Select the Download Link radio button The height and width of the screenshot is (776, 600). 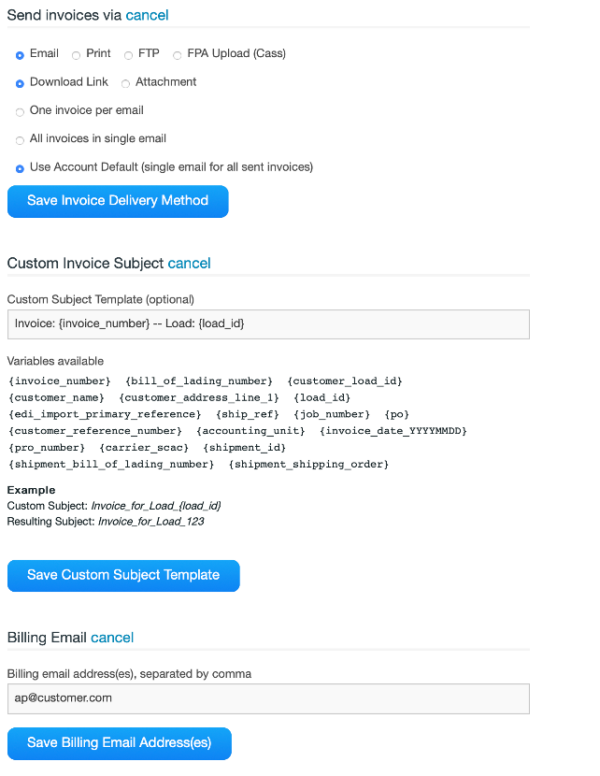pyautogui.click(x=20, y=82)
